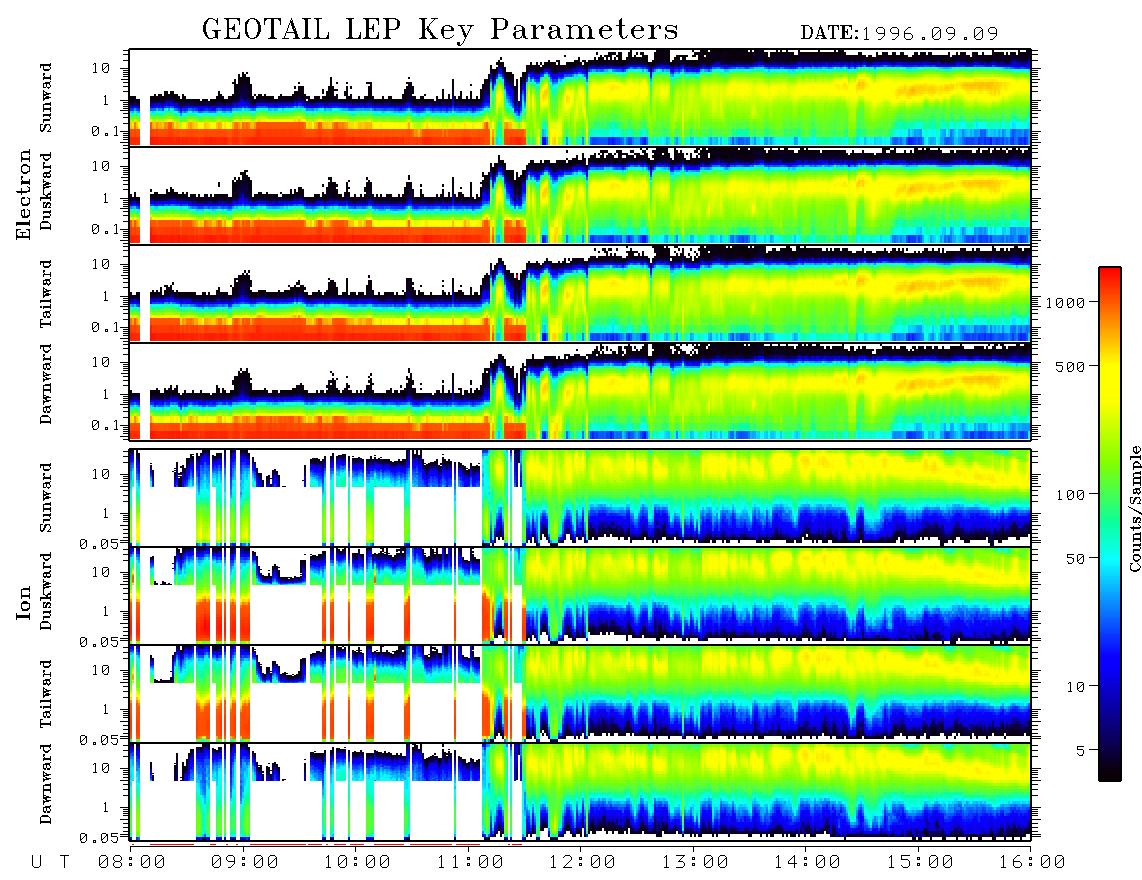Click the '13:00' time tick label
Screen dimensions: 1142x880
point(695,862)
